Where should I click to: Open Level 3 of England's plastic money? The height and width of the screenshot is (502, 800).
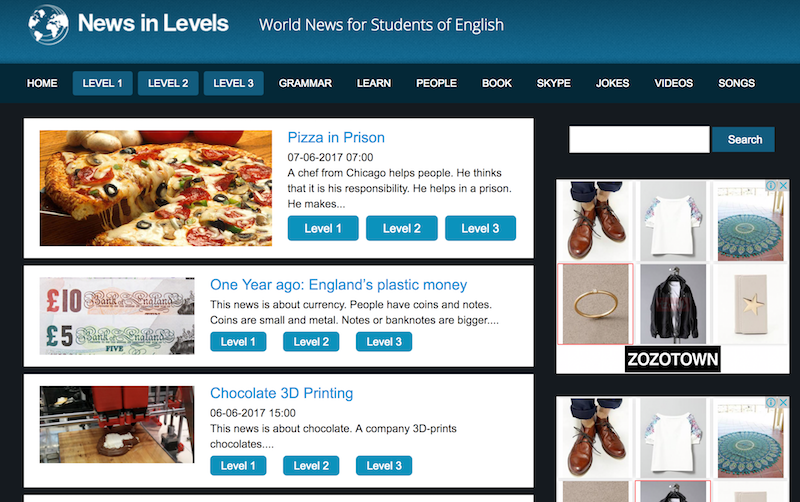coord(384,342)
